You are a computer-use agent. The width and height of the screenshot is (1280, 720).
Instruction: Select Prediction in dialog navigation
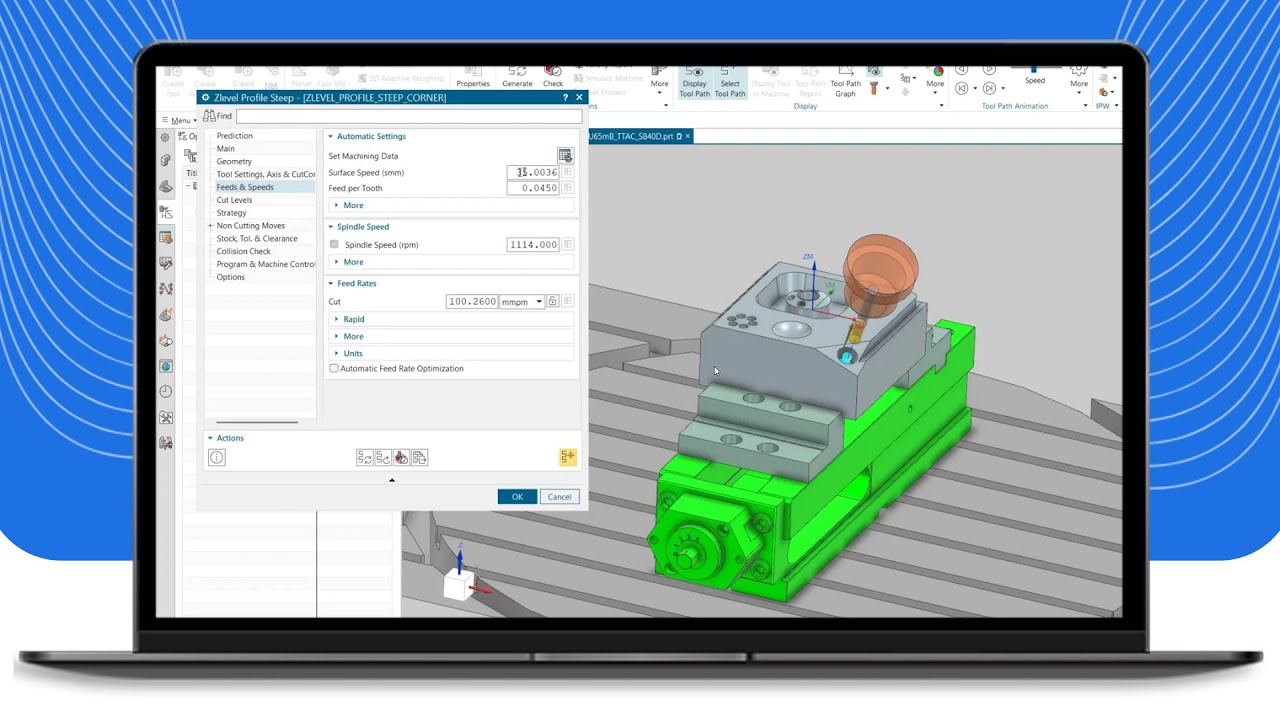pyautogui.click(x=235, y=136)
